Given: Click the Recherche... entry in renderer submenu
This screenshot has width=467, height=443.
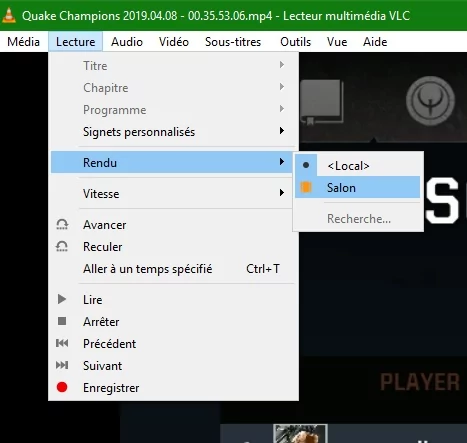Looking at the screenshot, I should point(358,219).
